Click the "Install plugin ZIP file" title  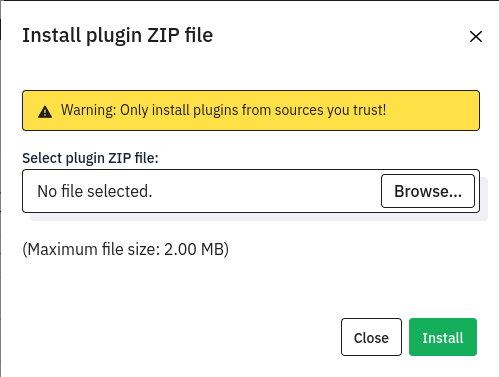117,36
